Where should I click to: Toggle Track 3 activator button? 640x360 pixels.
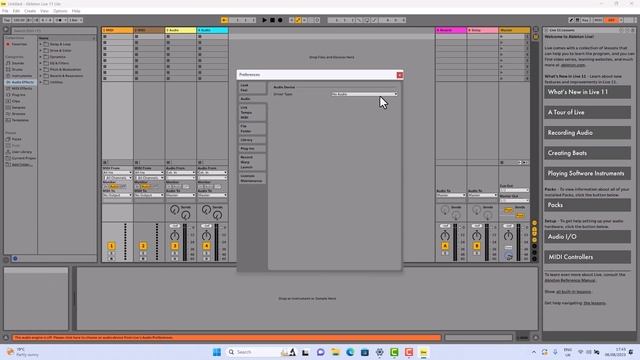[x=175, y=246]
